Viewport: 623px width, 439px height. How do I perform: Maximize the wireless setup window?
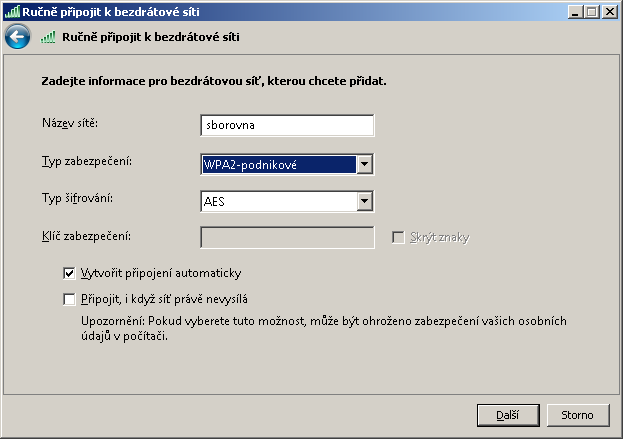tap(593, 11)
